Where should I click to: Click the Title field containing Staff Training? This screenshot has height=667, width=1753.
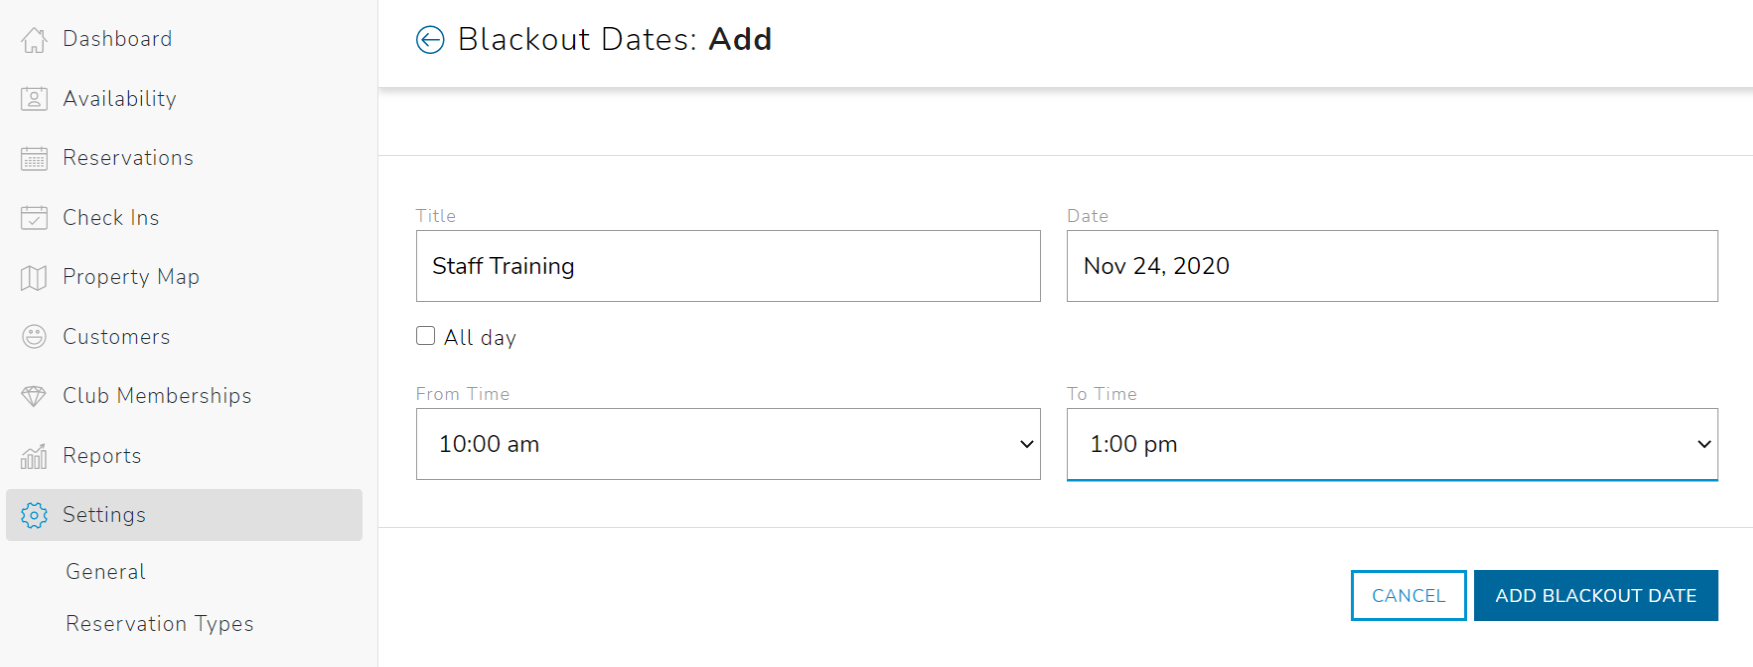pyautogui.click(x=728, y=266)
